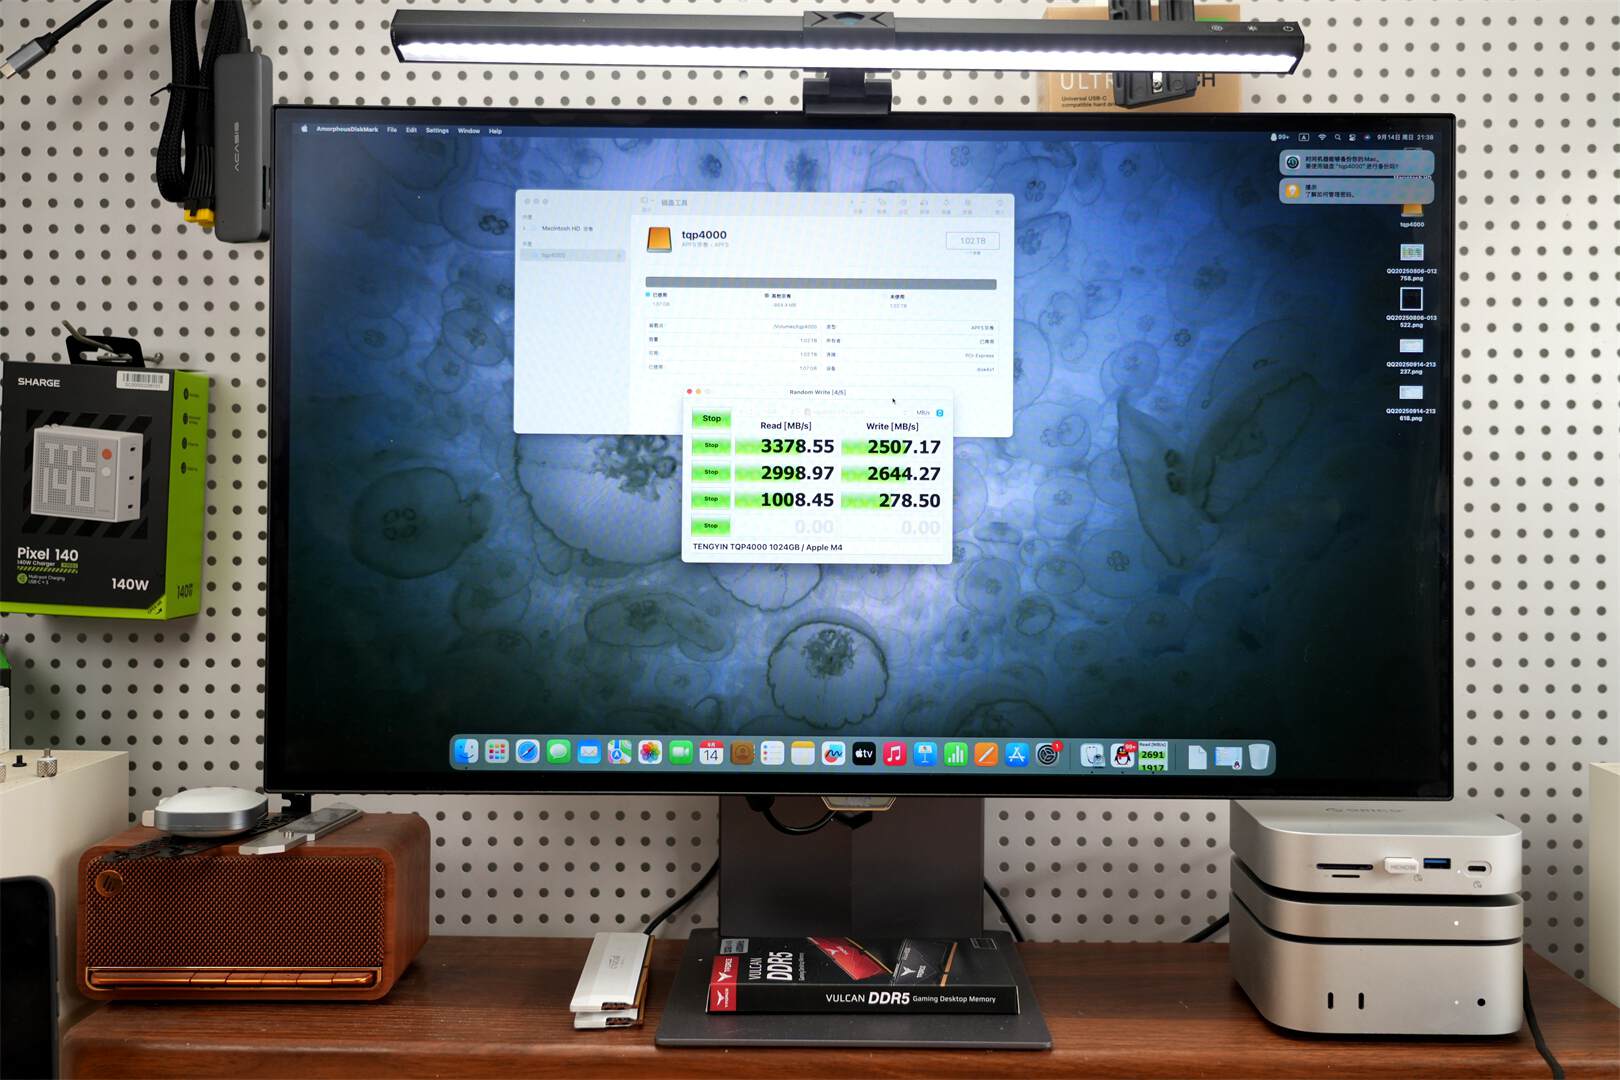This screenshot has width=1620, height=1080.
Task: Open the Window menu
Action: click(469, 130)
